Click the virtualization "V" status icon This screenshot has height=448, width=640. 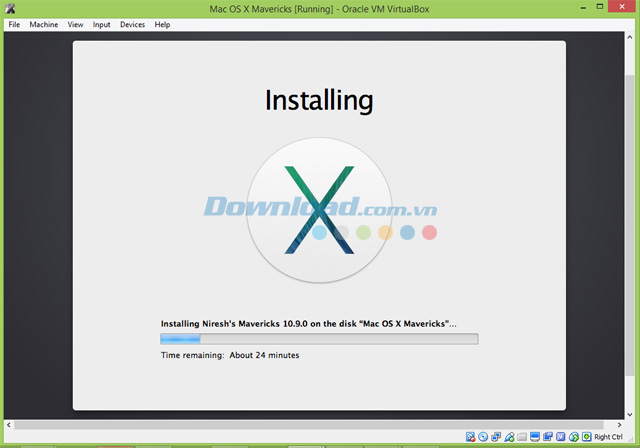pos(561,437)
